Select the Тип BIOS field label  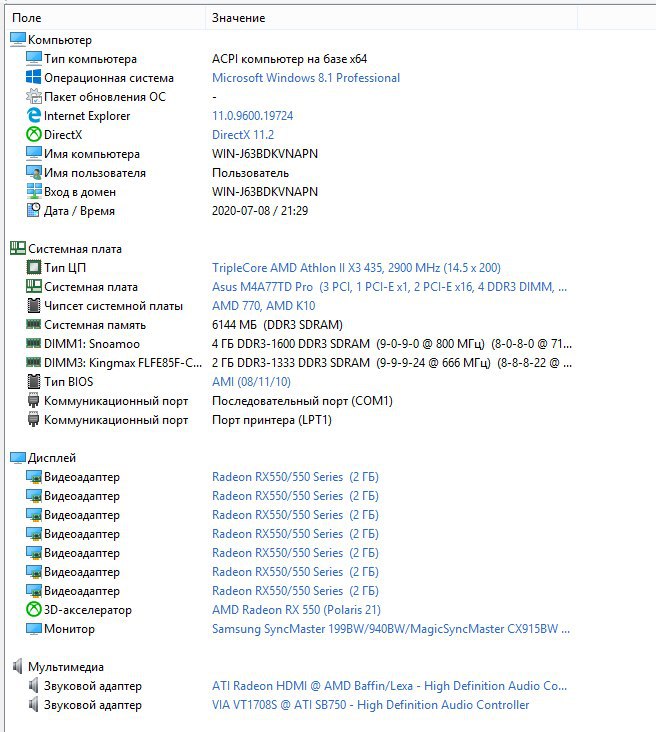69,382
